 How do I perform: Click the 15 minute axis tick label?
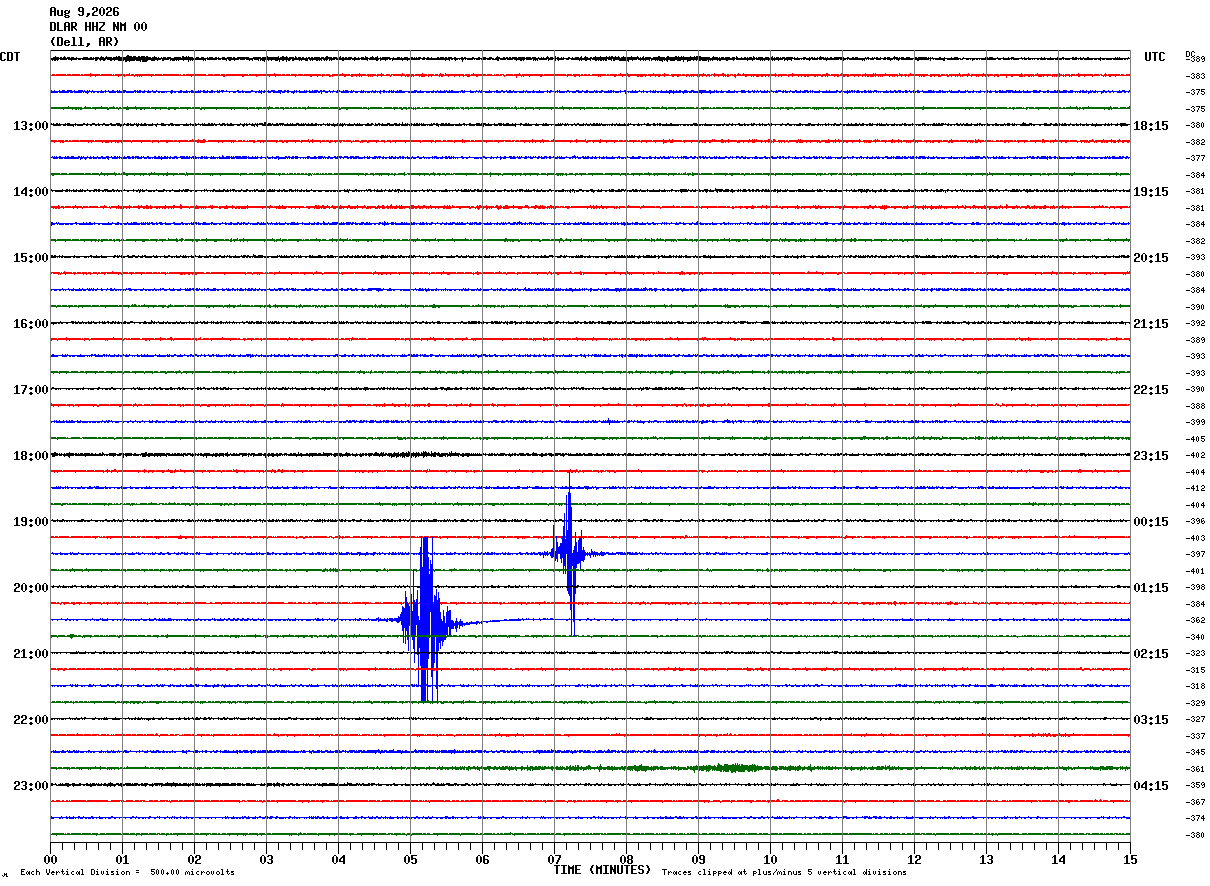pos(1130,860)
